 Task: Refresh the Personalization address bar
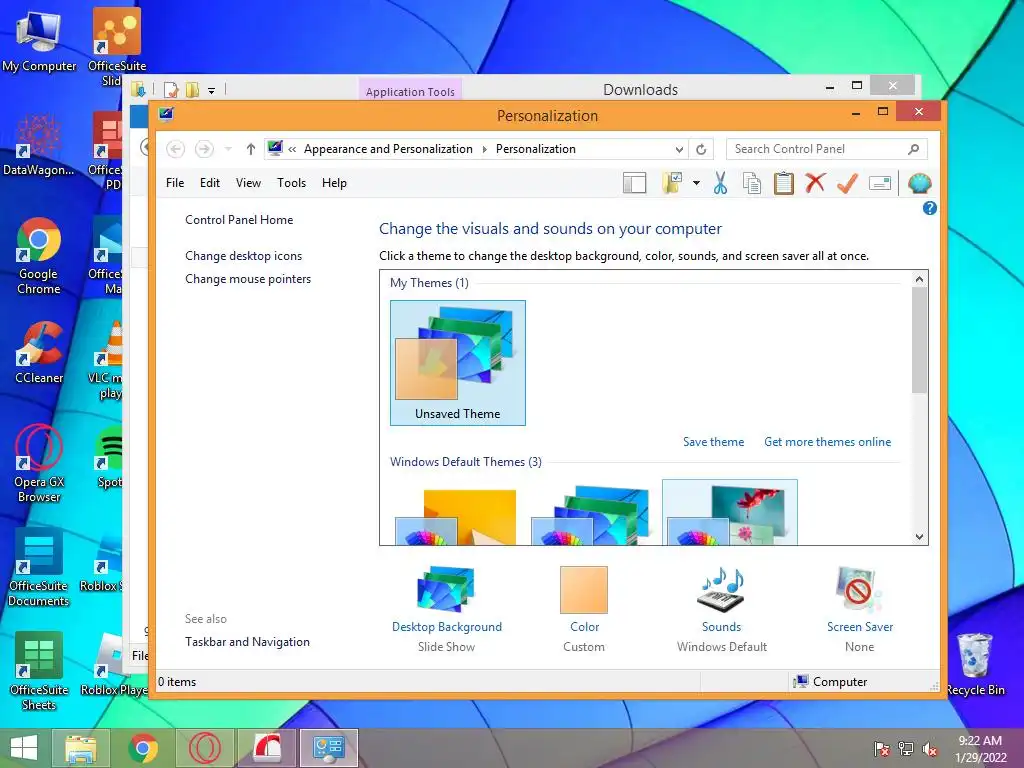701,149
